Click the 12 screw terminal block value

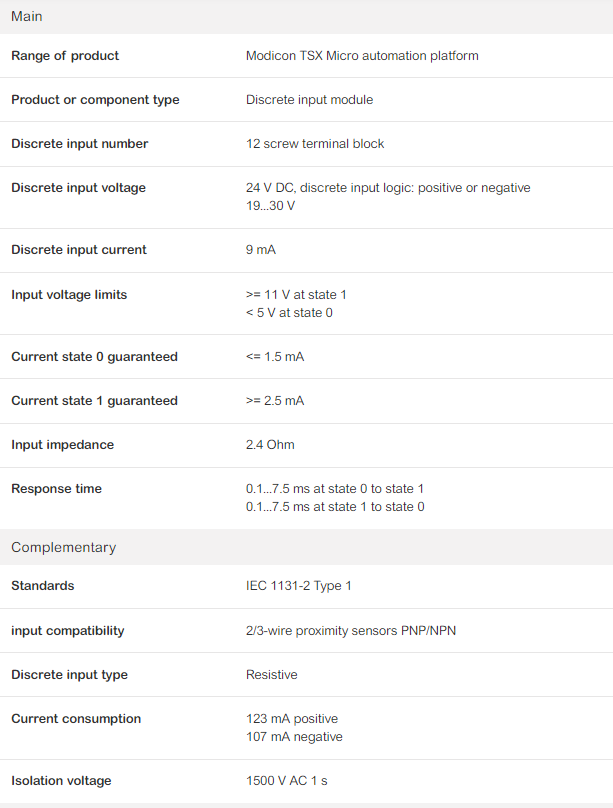coord(315,144)
